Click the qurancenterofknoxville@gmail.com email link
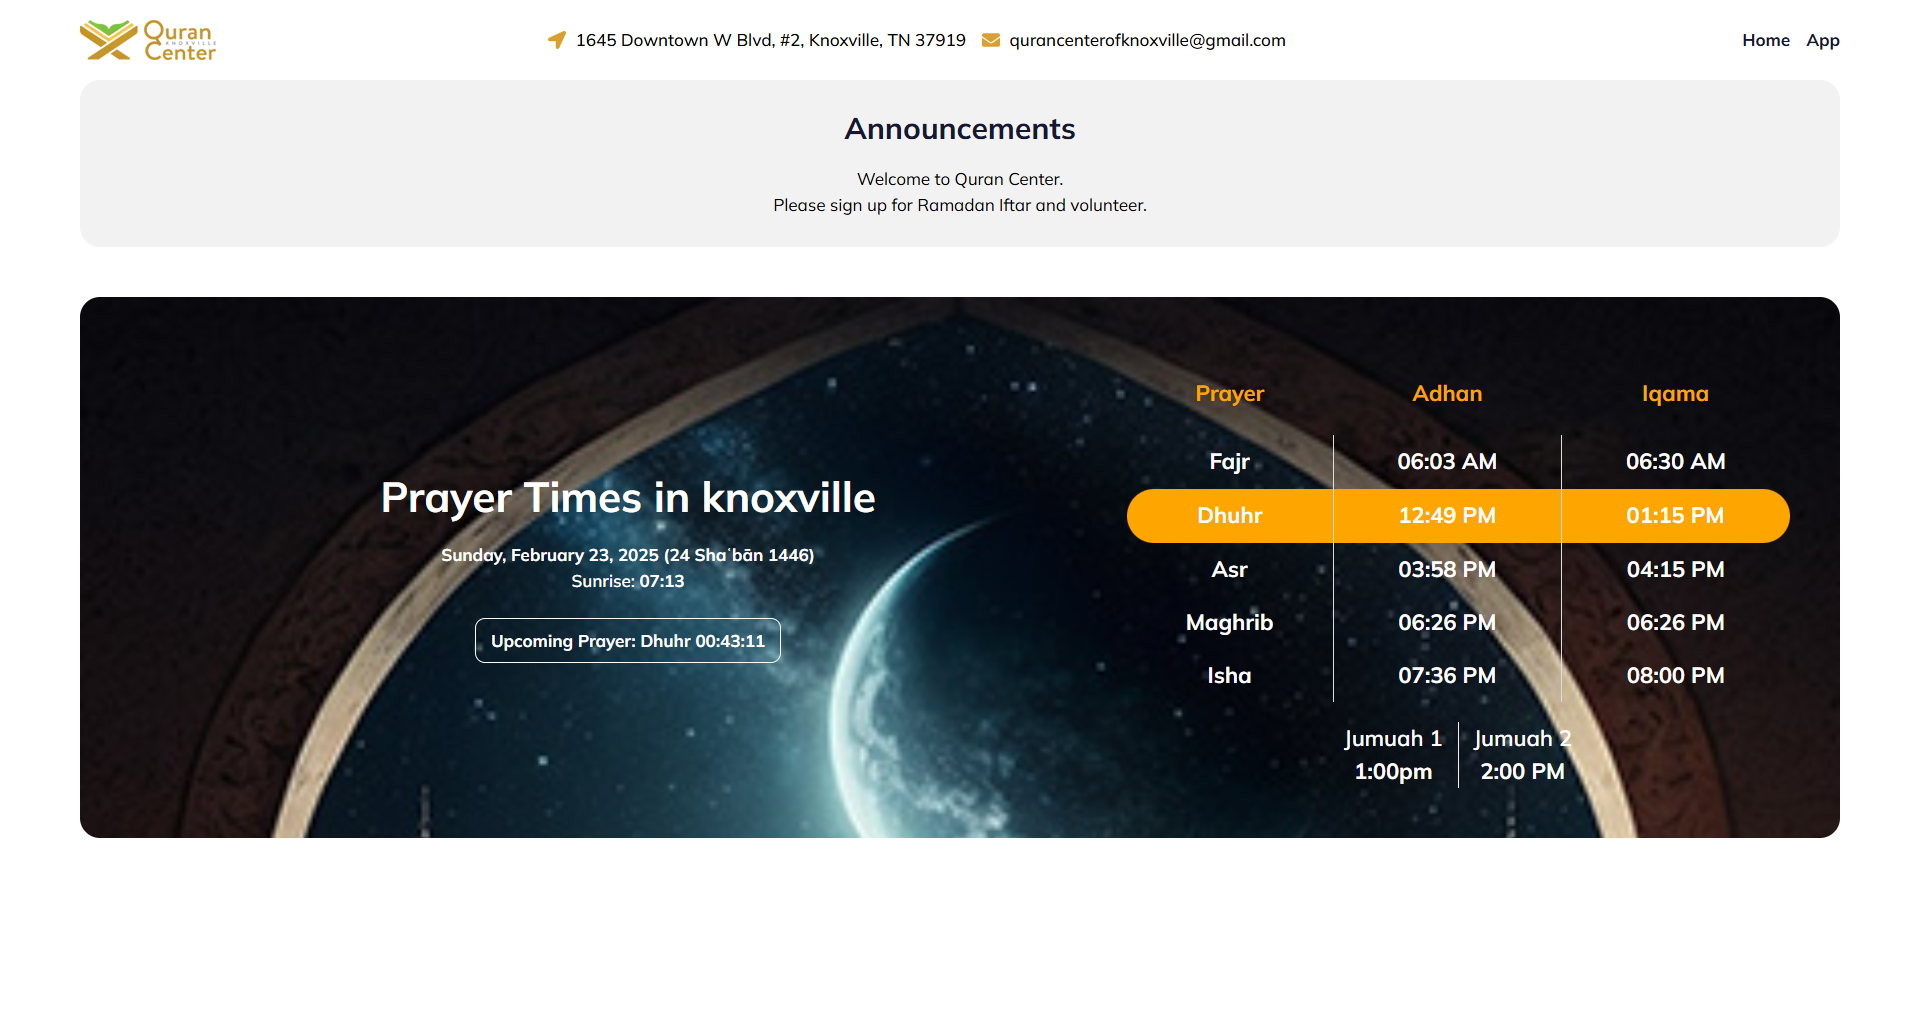1920x1031 pixels. coord(1147,40)
